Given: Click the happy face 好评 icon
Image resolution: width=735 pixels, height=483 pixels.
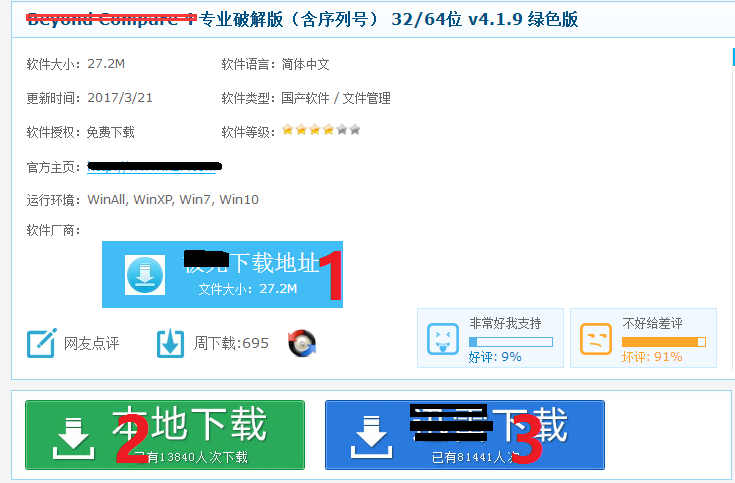Looking at the screenshot, I should tap(442, 339).
